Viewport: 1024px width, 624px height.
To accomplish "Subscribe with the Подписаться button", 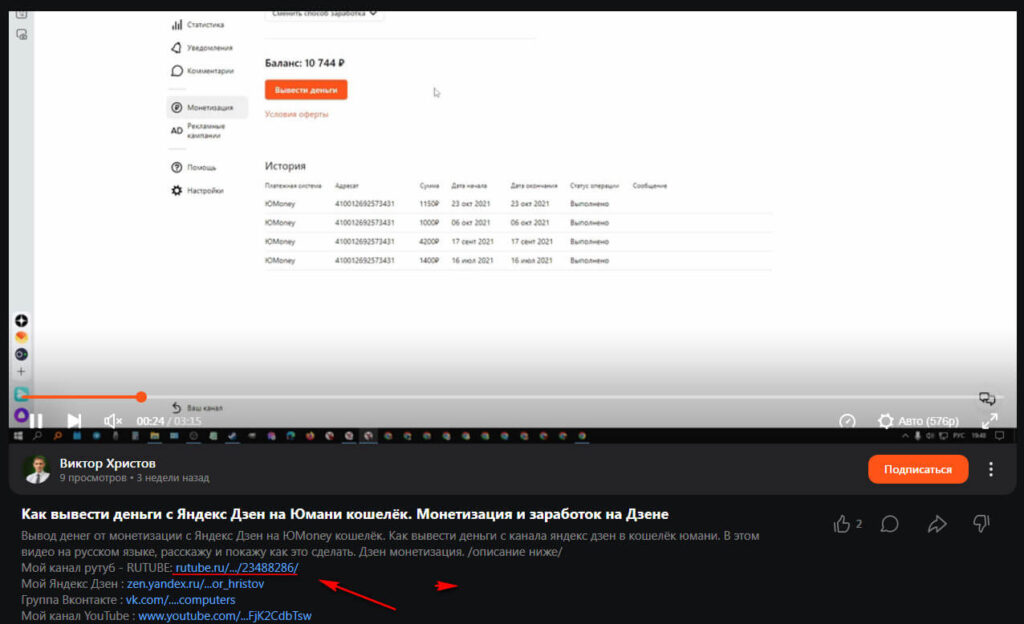I will (917, 469).
